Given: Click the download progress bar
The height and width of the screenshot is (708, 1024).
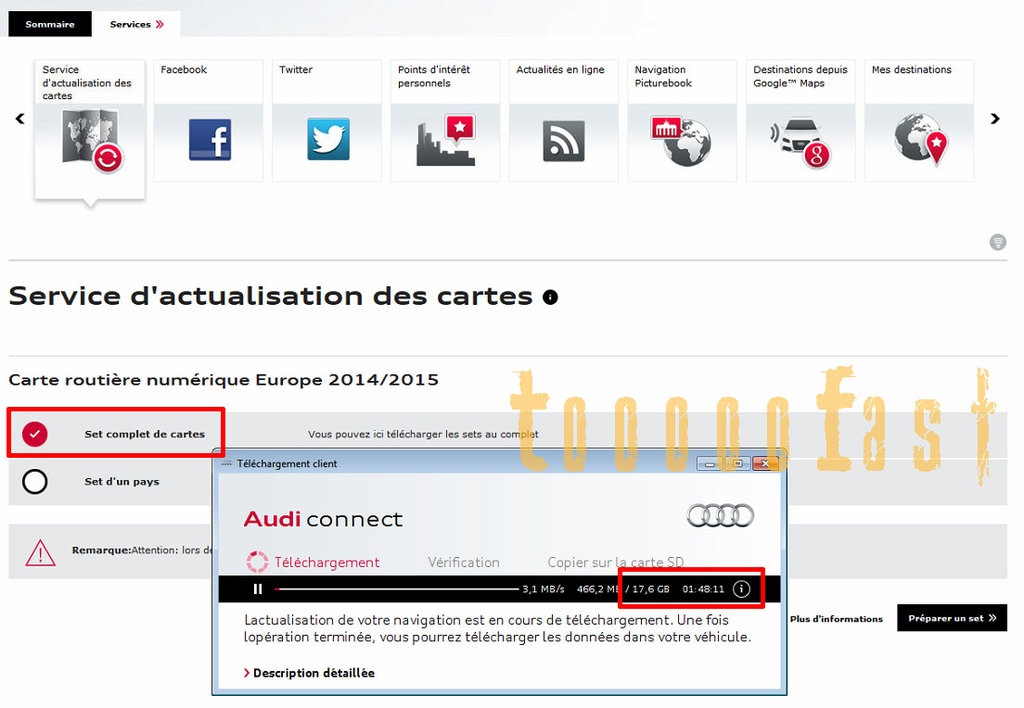Looking at the screenshot, I should pos(396,589).
